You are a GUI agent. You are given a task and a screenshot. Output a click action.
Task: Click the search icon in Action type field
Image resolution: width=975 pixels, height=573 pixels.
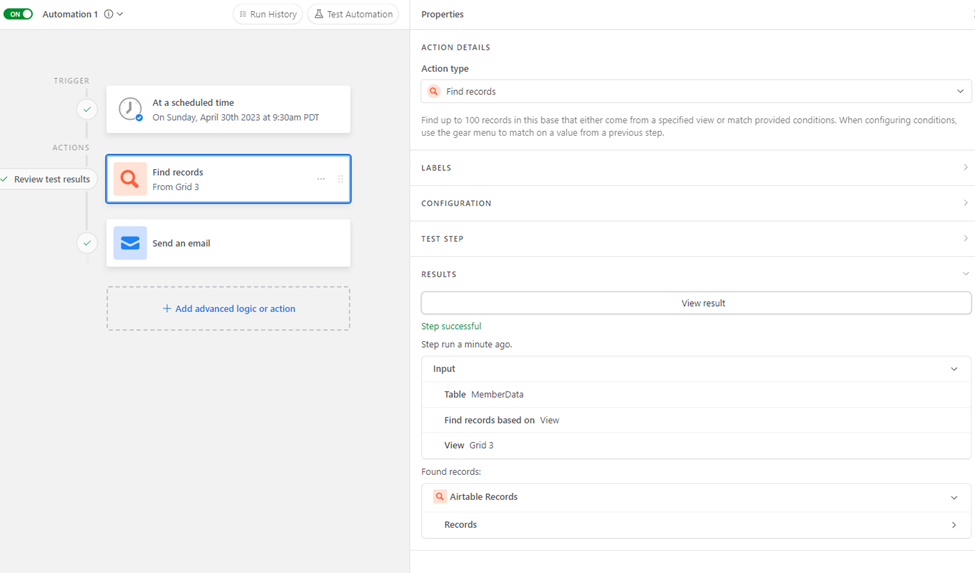(434, 91)
